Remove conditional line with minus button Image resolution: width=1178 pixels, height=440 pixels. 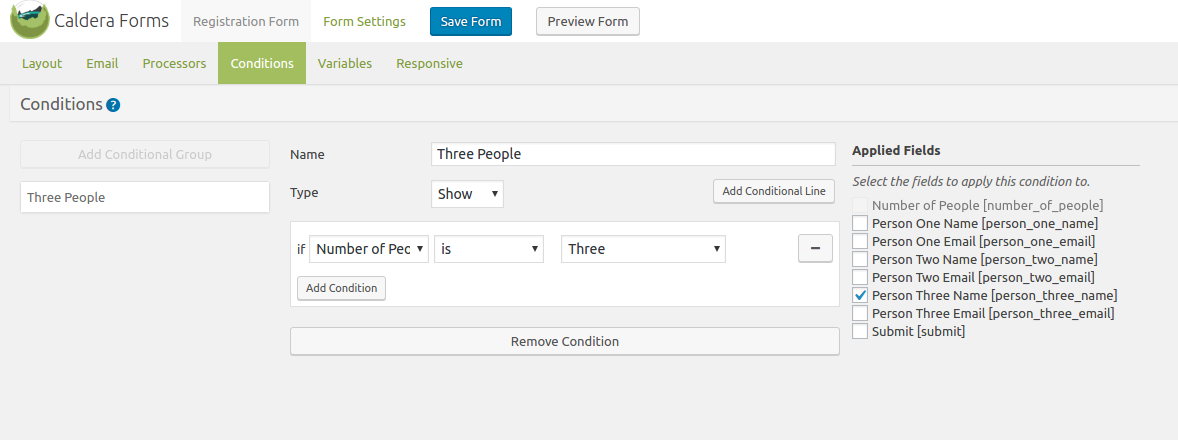pos(815,249)
